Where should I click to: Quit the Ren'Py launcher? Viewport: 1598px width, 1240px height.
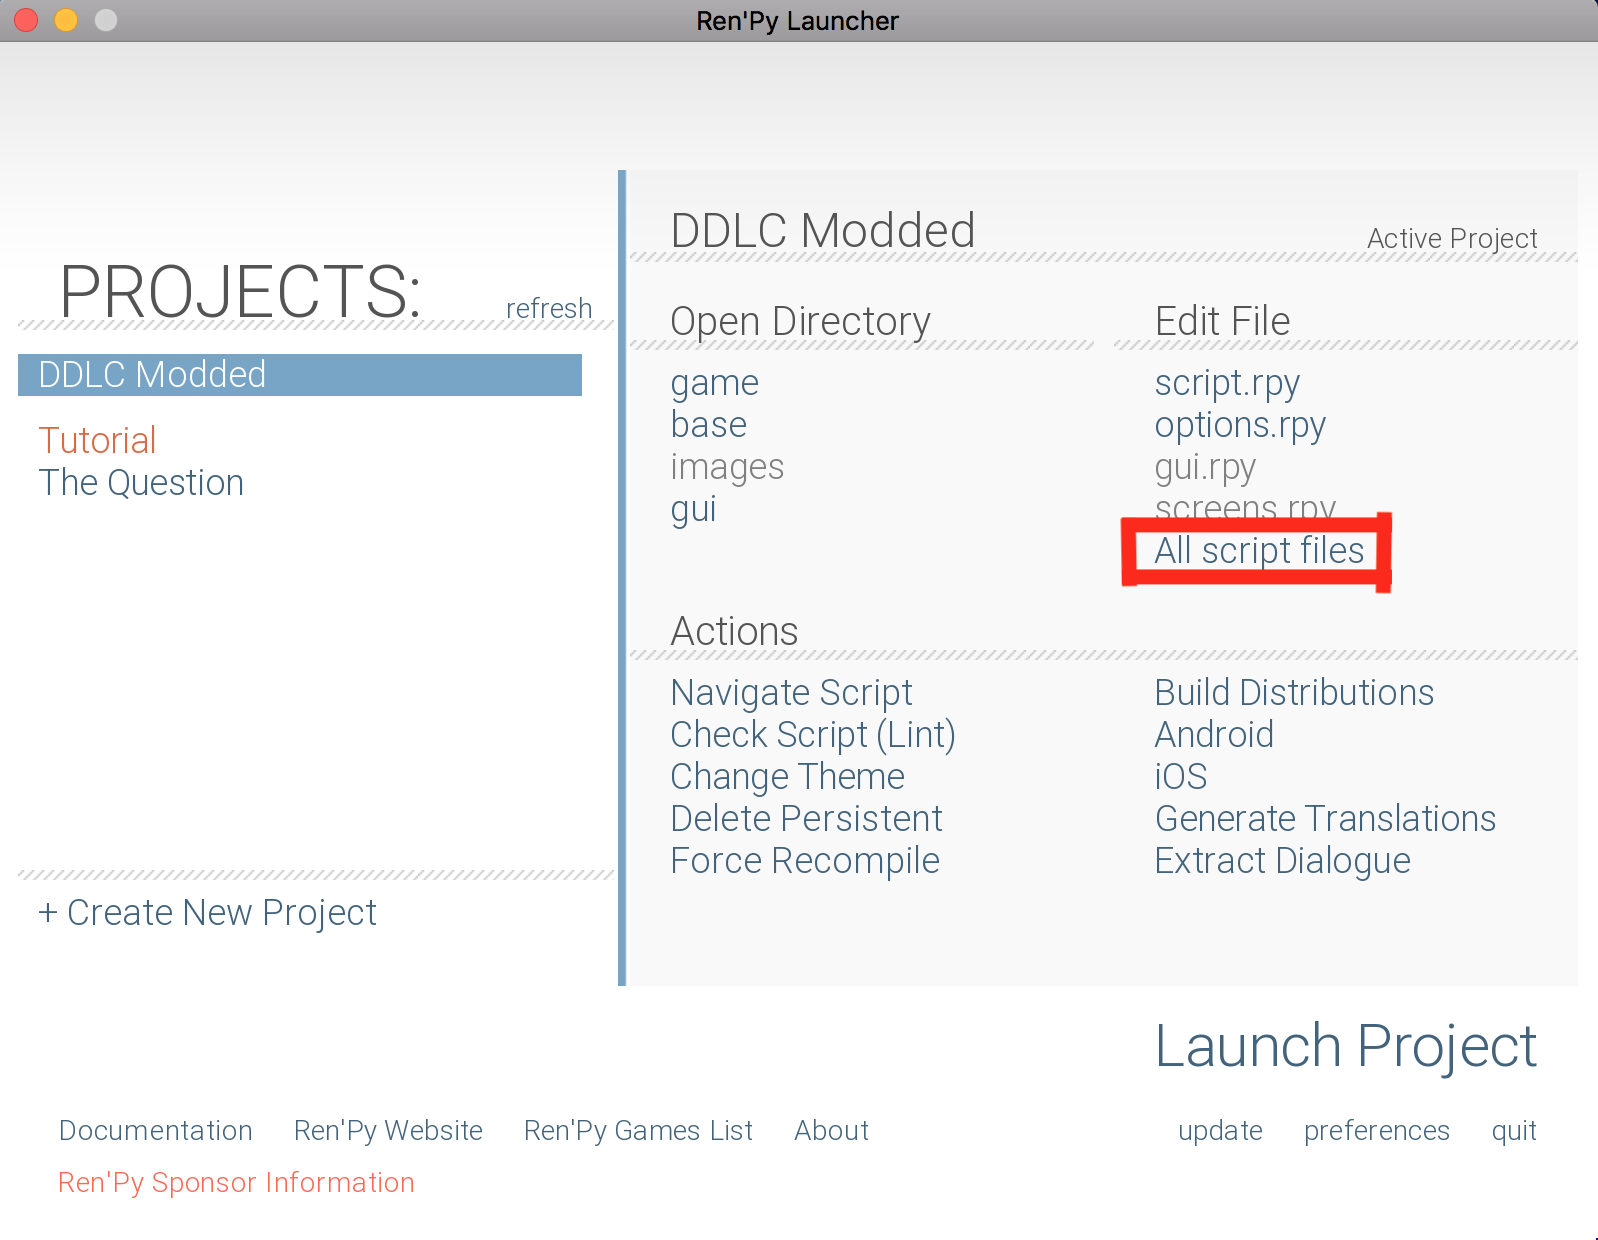[x=1514, y=1131]
